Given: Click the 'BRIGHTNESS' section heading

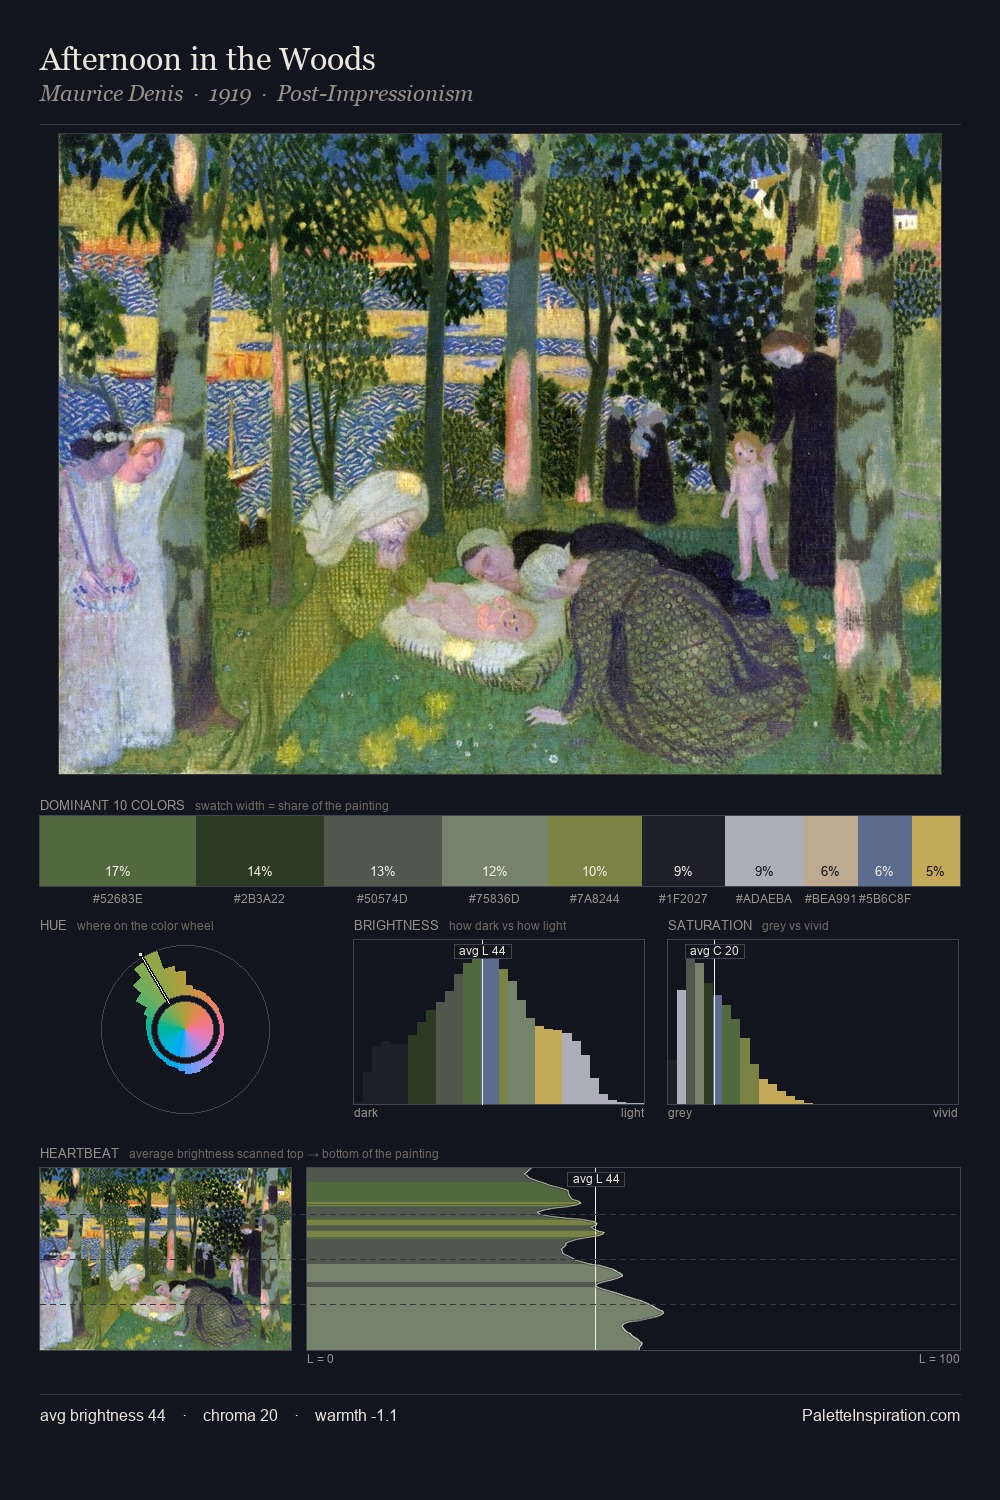Looking at the screenshot, I should tap(396, 925).
